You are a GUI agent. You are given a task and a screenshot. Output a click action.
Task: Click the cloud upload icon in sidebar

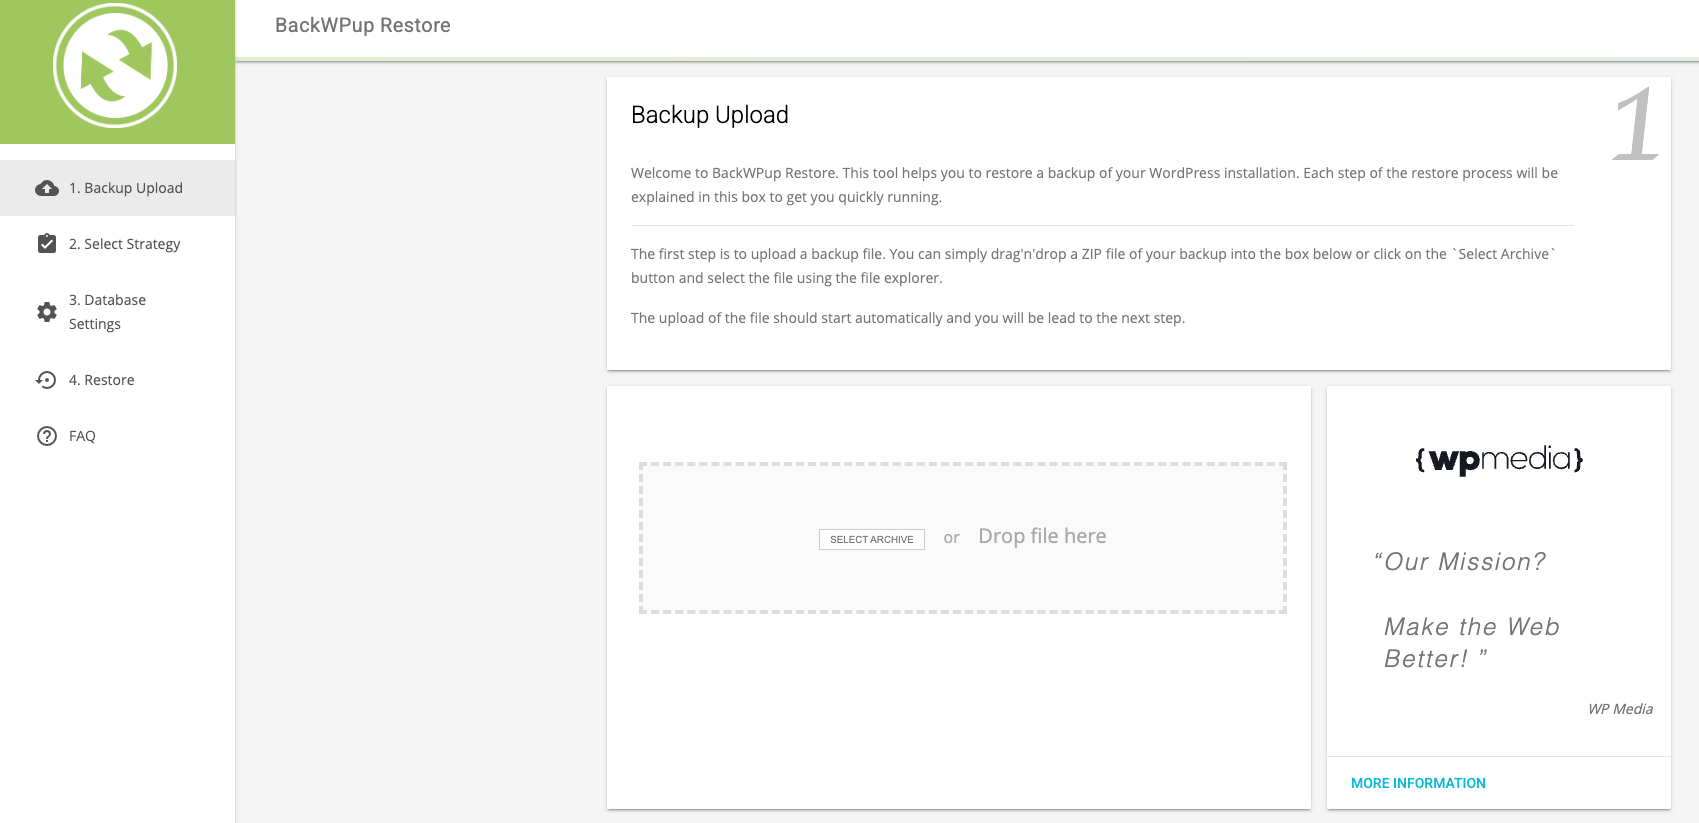[47, 188]
